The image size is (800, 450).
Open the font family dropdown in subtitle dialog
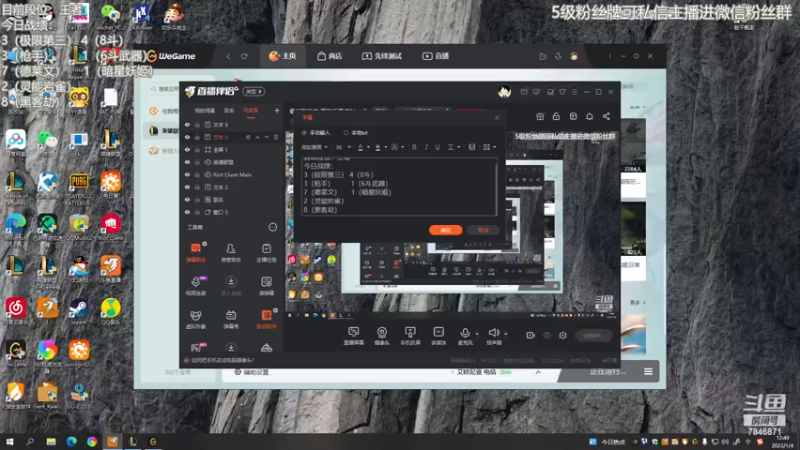(x=314, y=147)
